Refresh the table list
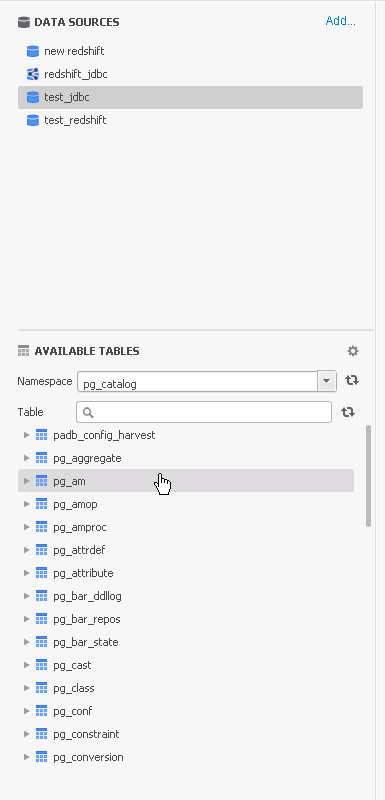The height and width of the screenshot is (800, 385). pyautogui.click(x=348, y=412)
